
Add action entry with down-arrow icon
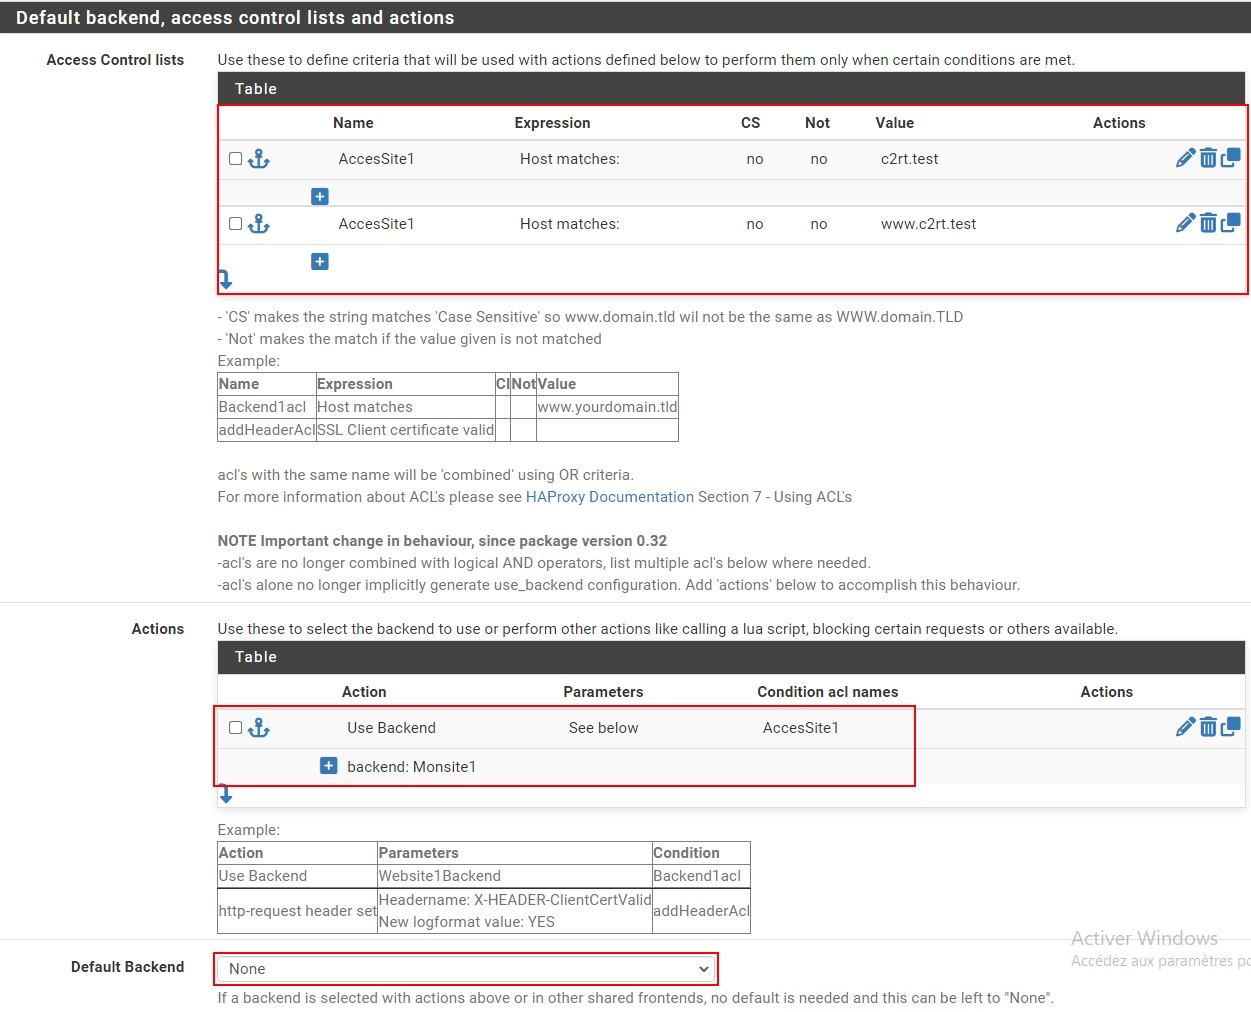pos(226,794)
